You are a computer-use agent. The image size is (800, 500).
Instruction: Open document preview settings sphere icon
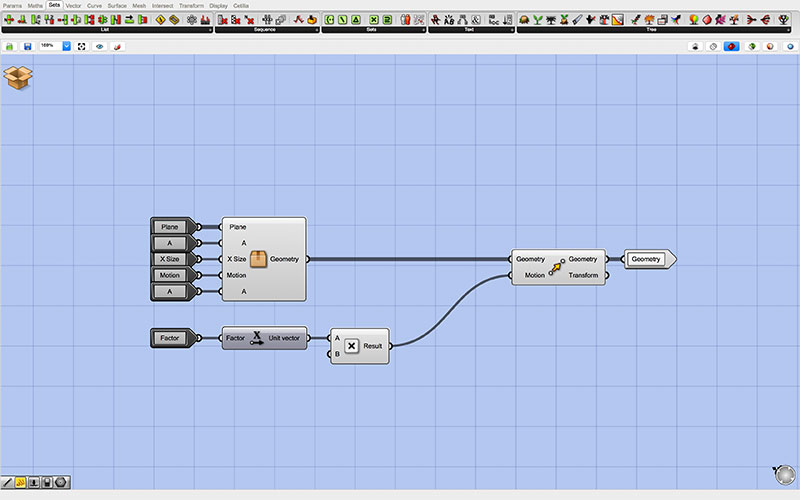click(x=770, y=46)
